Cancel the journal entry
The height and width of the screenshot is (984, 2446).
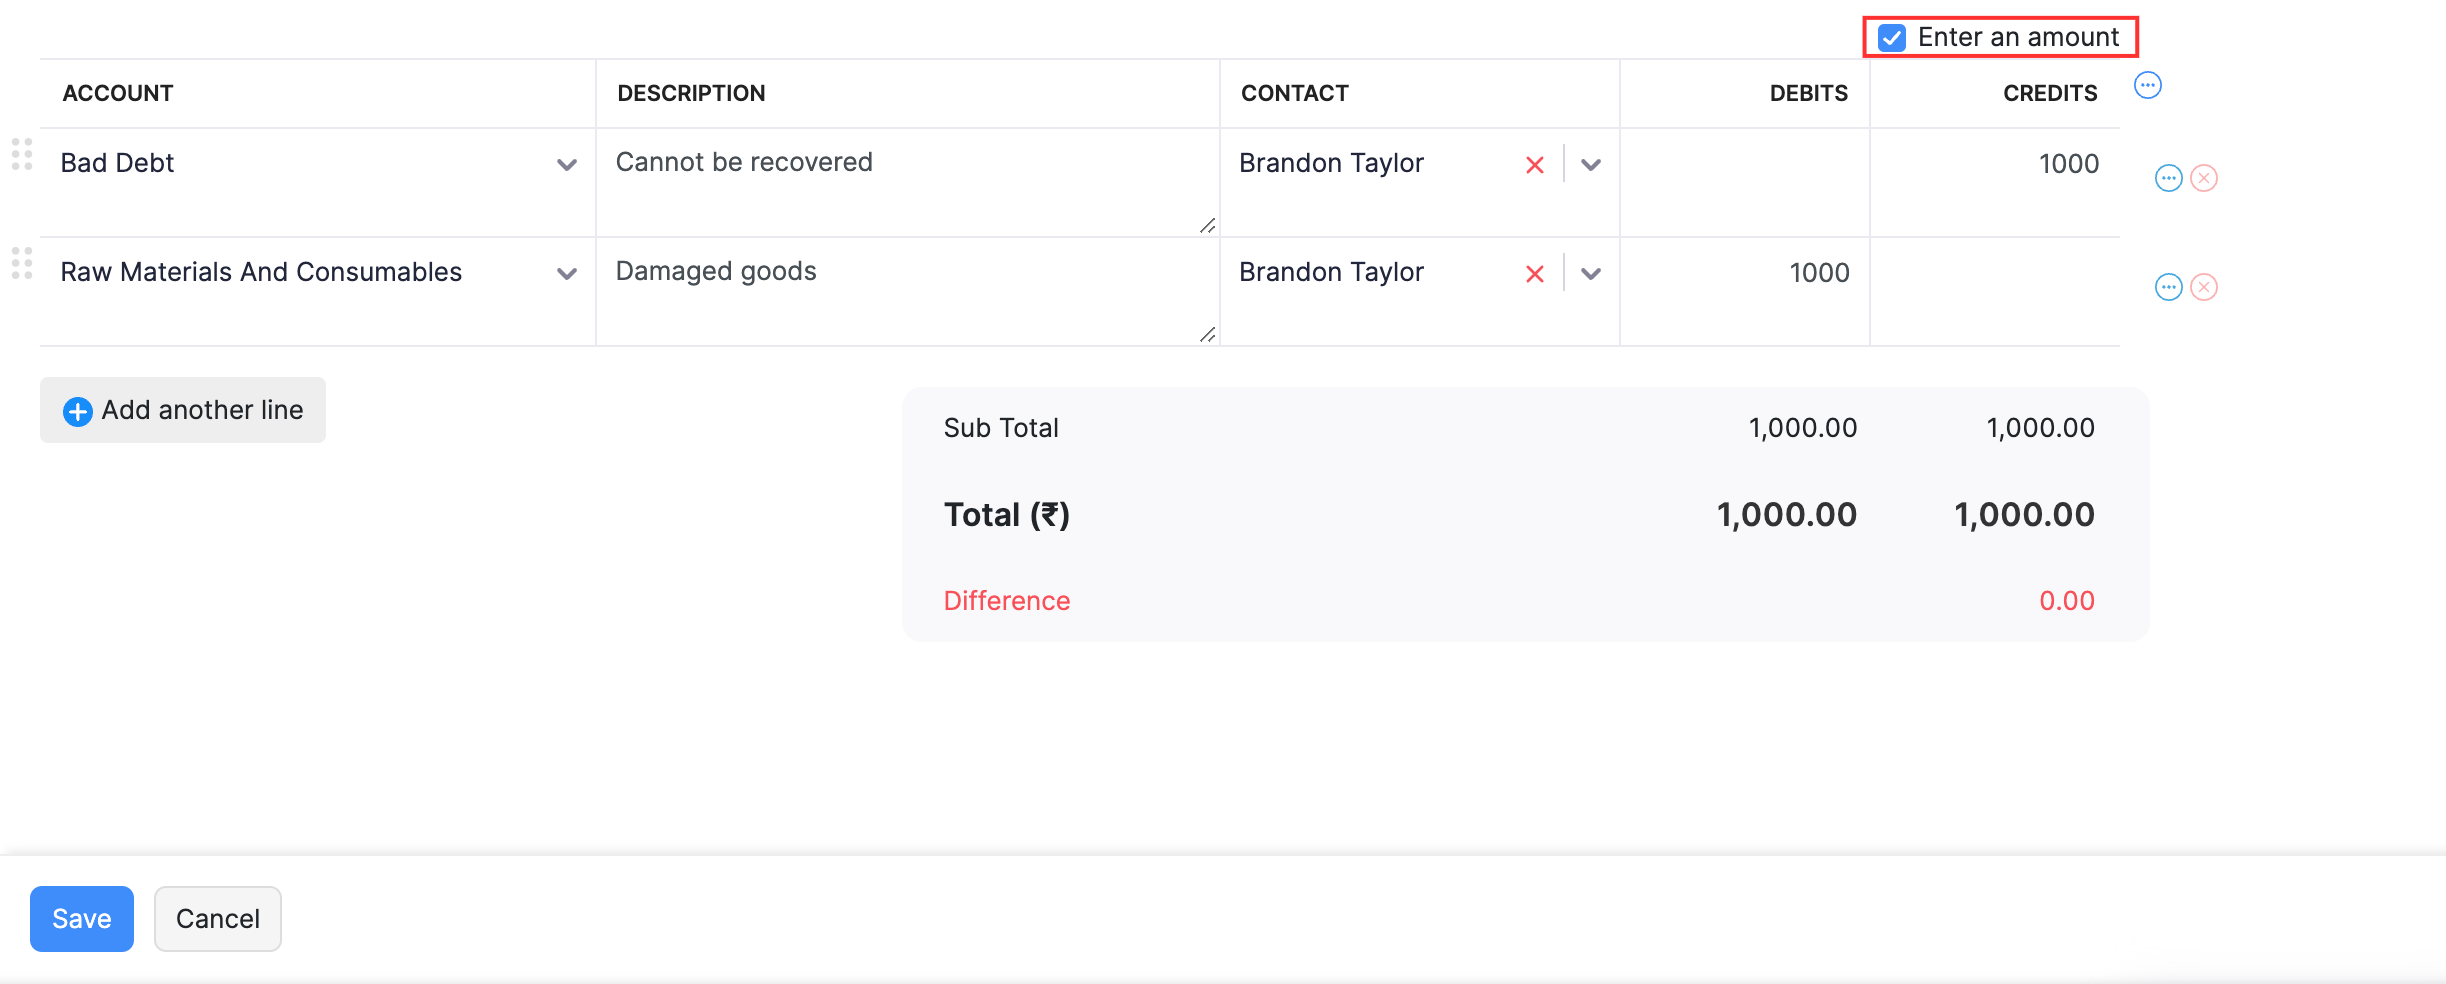point(218,919)
